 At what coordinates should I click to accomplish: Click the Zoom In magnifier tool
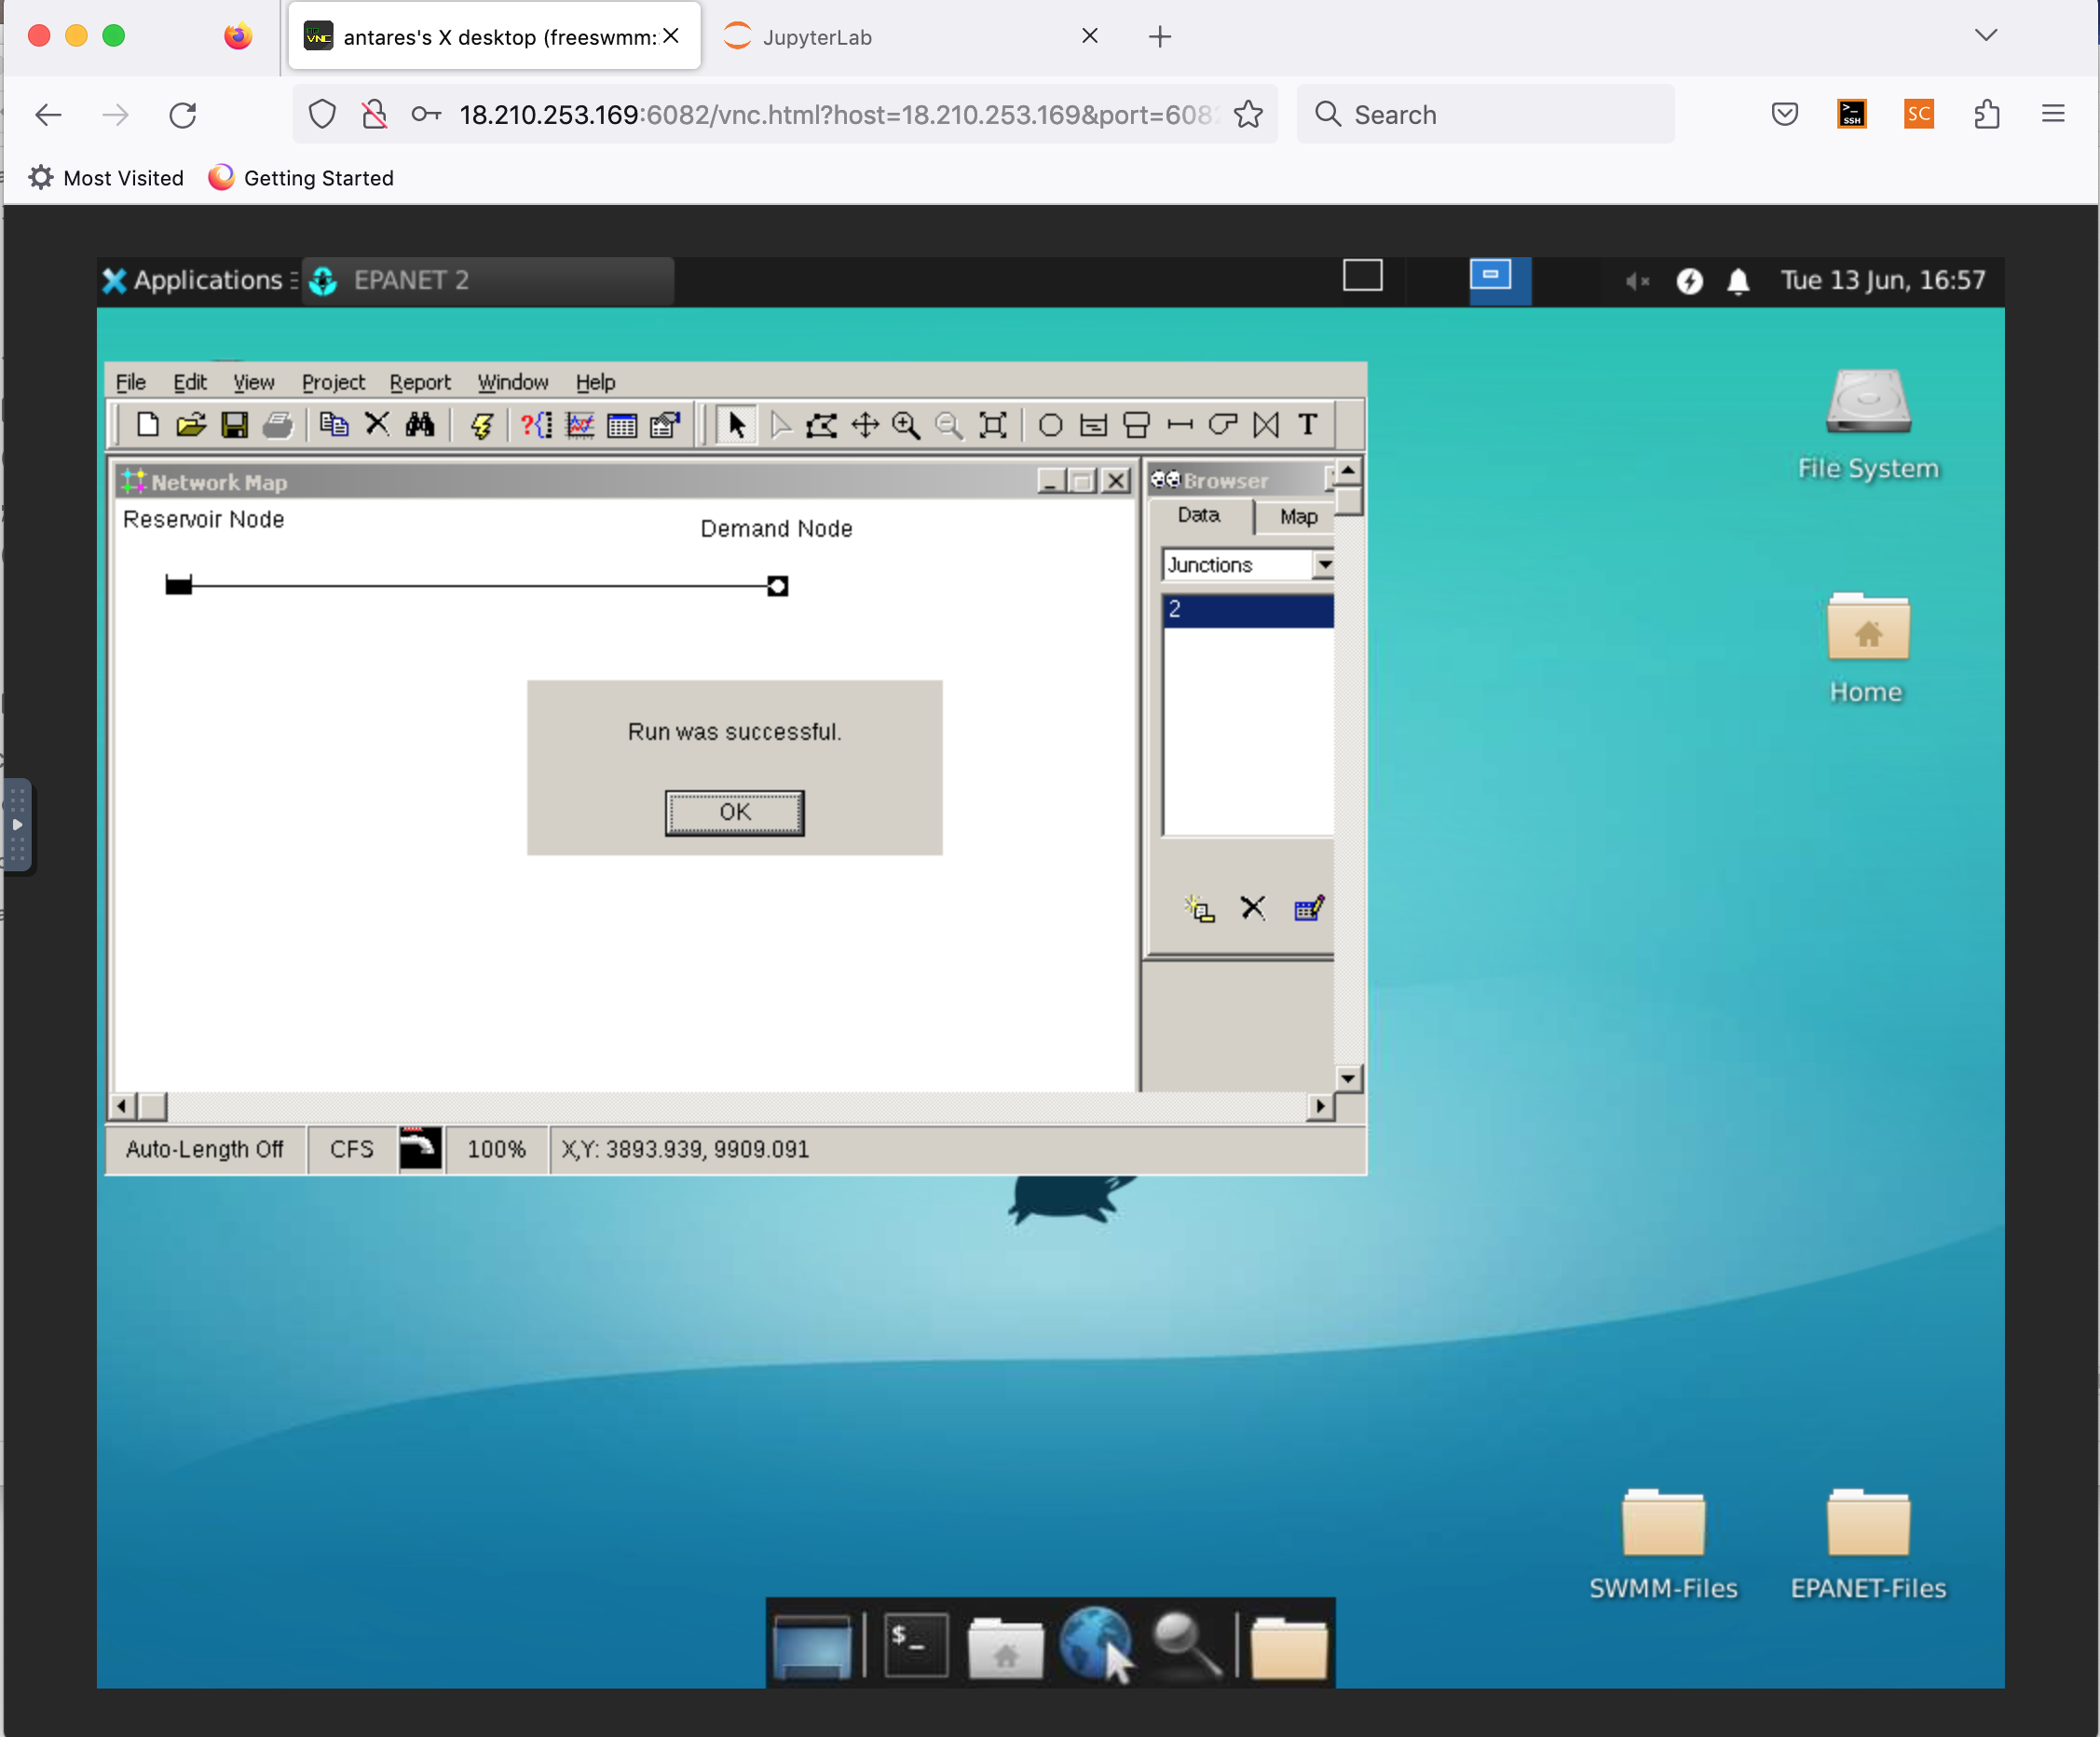(x=906, y=425)
